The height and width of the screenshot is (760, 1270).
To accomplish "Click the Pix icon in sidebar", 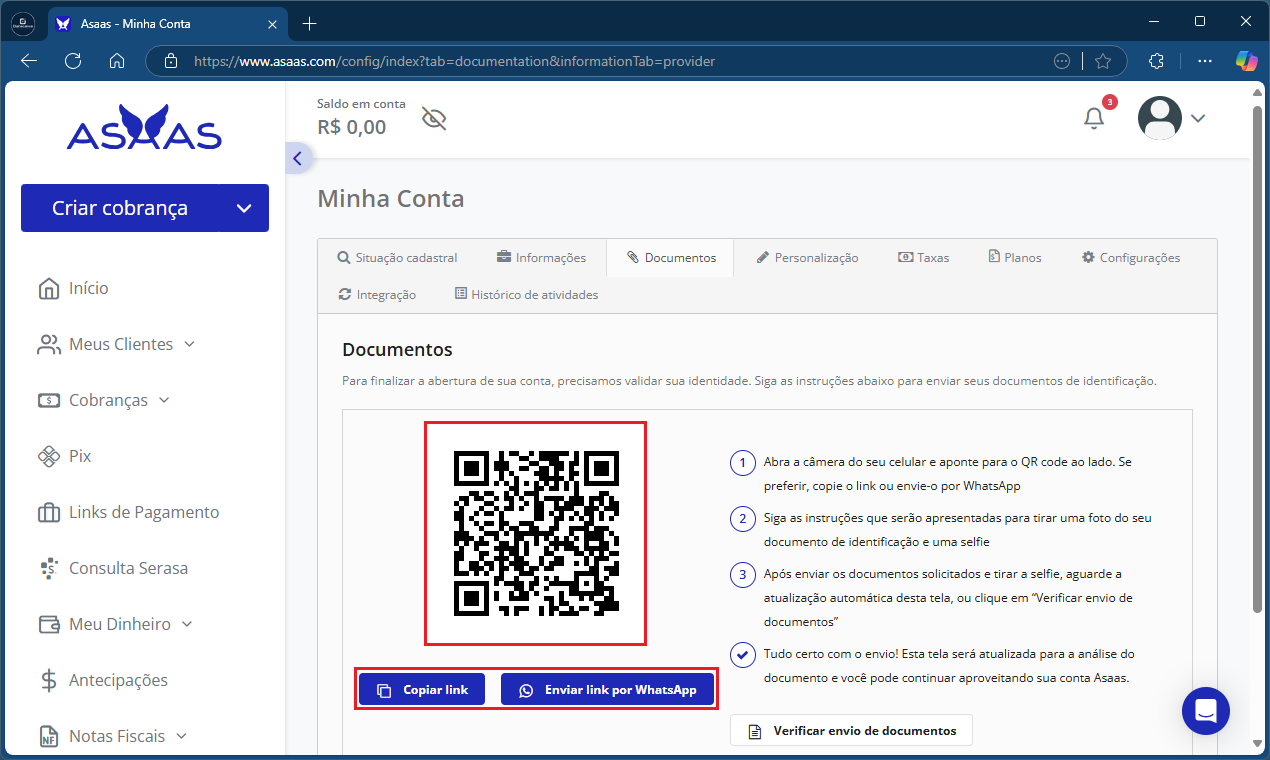I will pyautogui.click(x=49, y=456).
